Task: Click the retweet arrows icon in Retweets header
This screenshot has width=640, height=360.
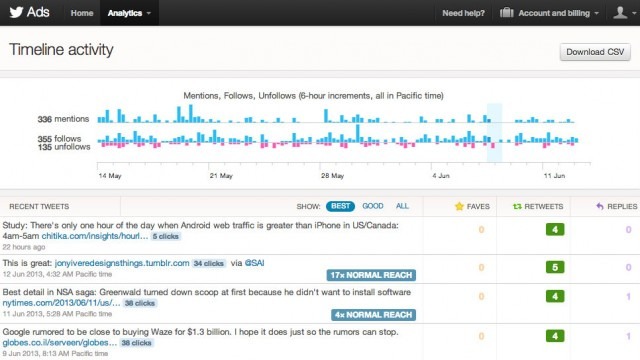Action: click(517, 207)
